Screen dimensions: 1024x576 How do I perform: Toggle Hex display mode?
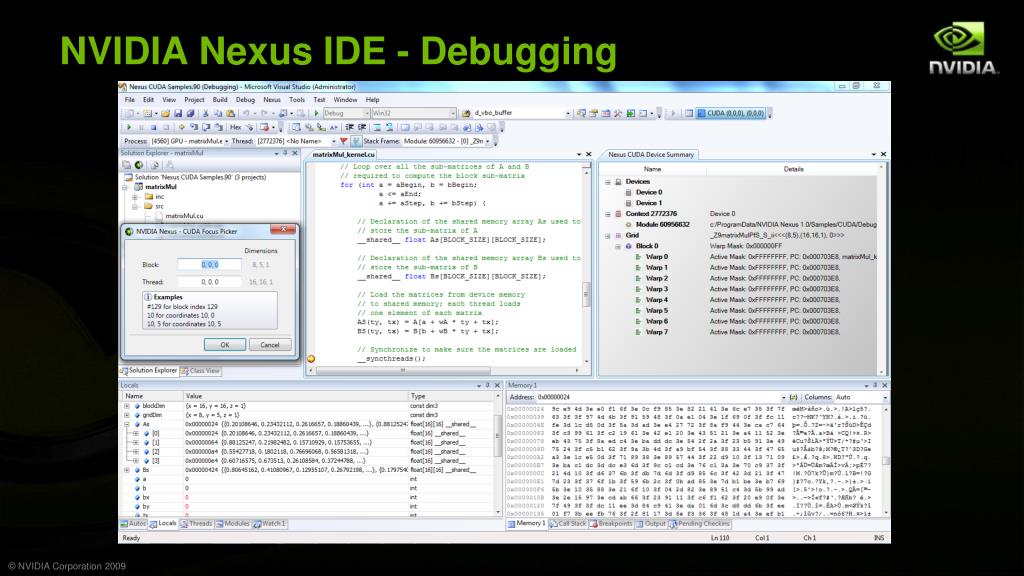pos(236,127)
